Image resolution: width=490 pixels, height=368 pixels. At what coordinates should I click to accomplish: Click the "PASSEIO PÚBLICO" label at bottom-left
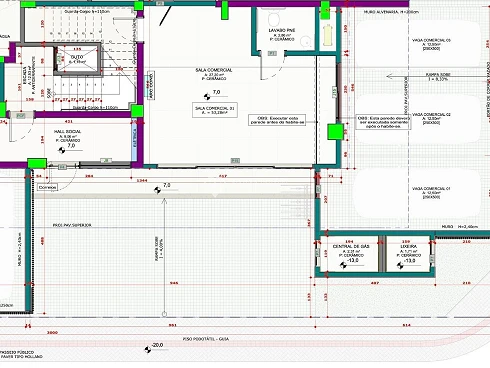17,352
